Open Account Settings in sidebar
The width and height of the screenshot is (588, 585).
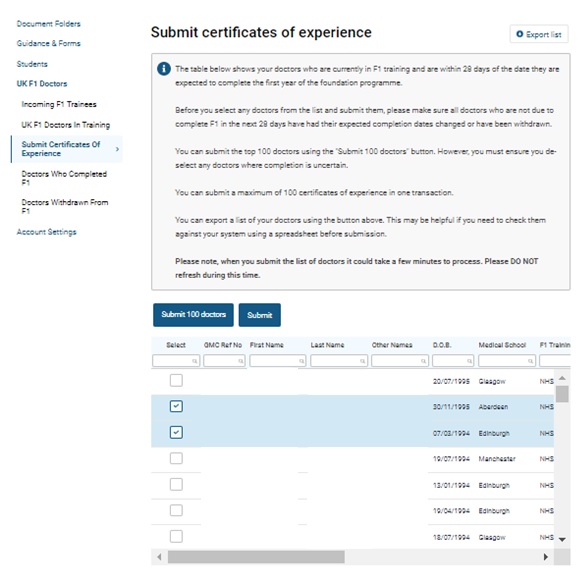46,232
